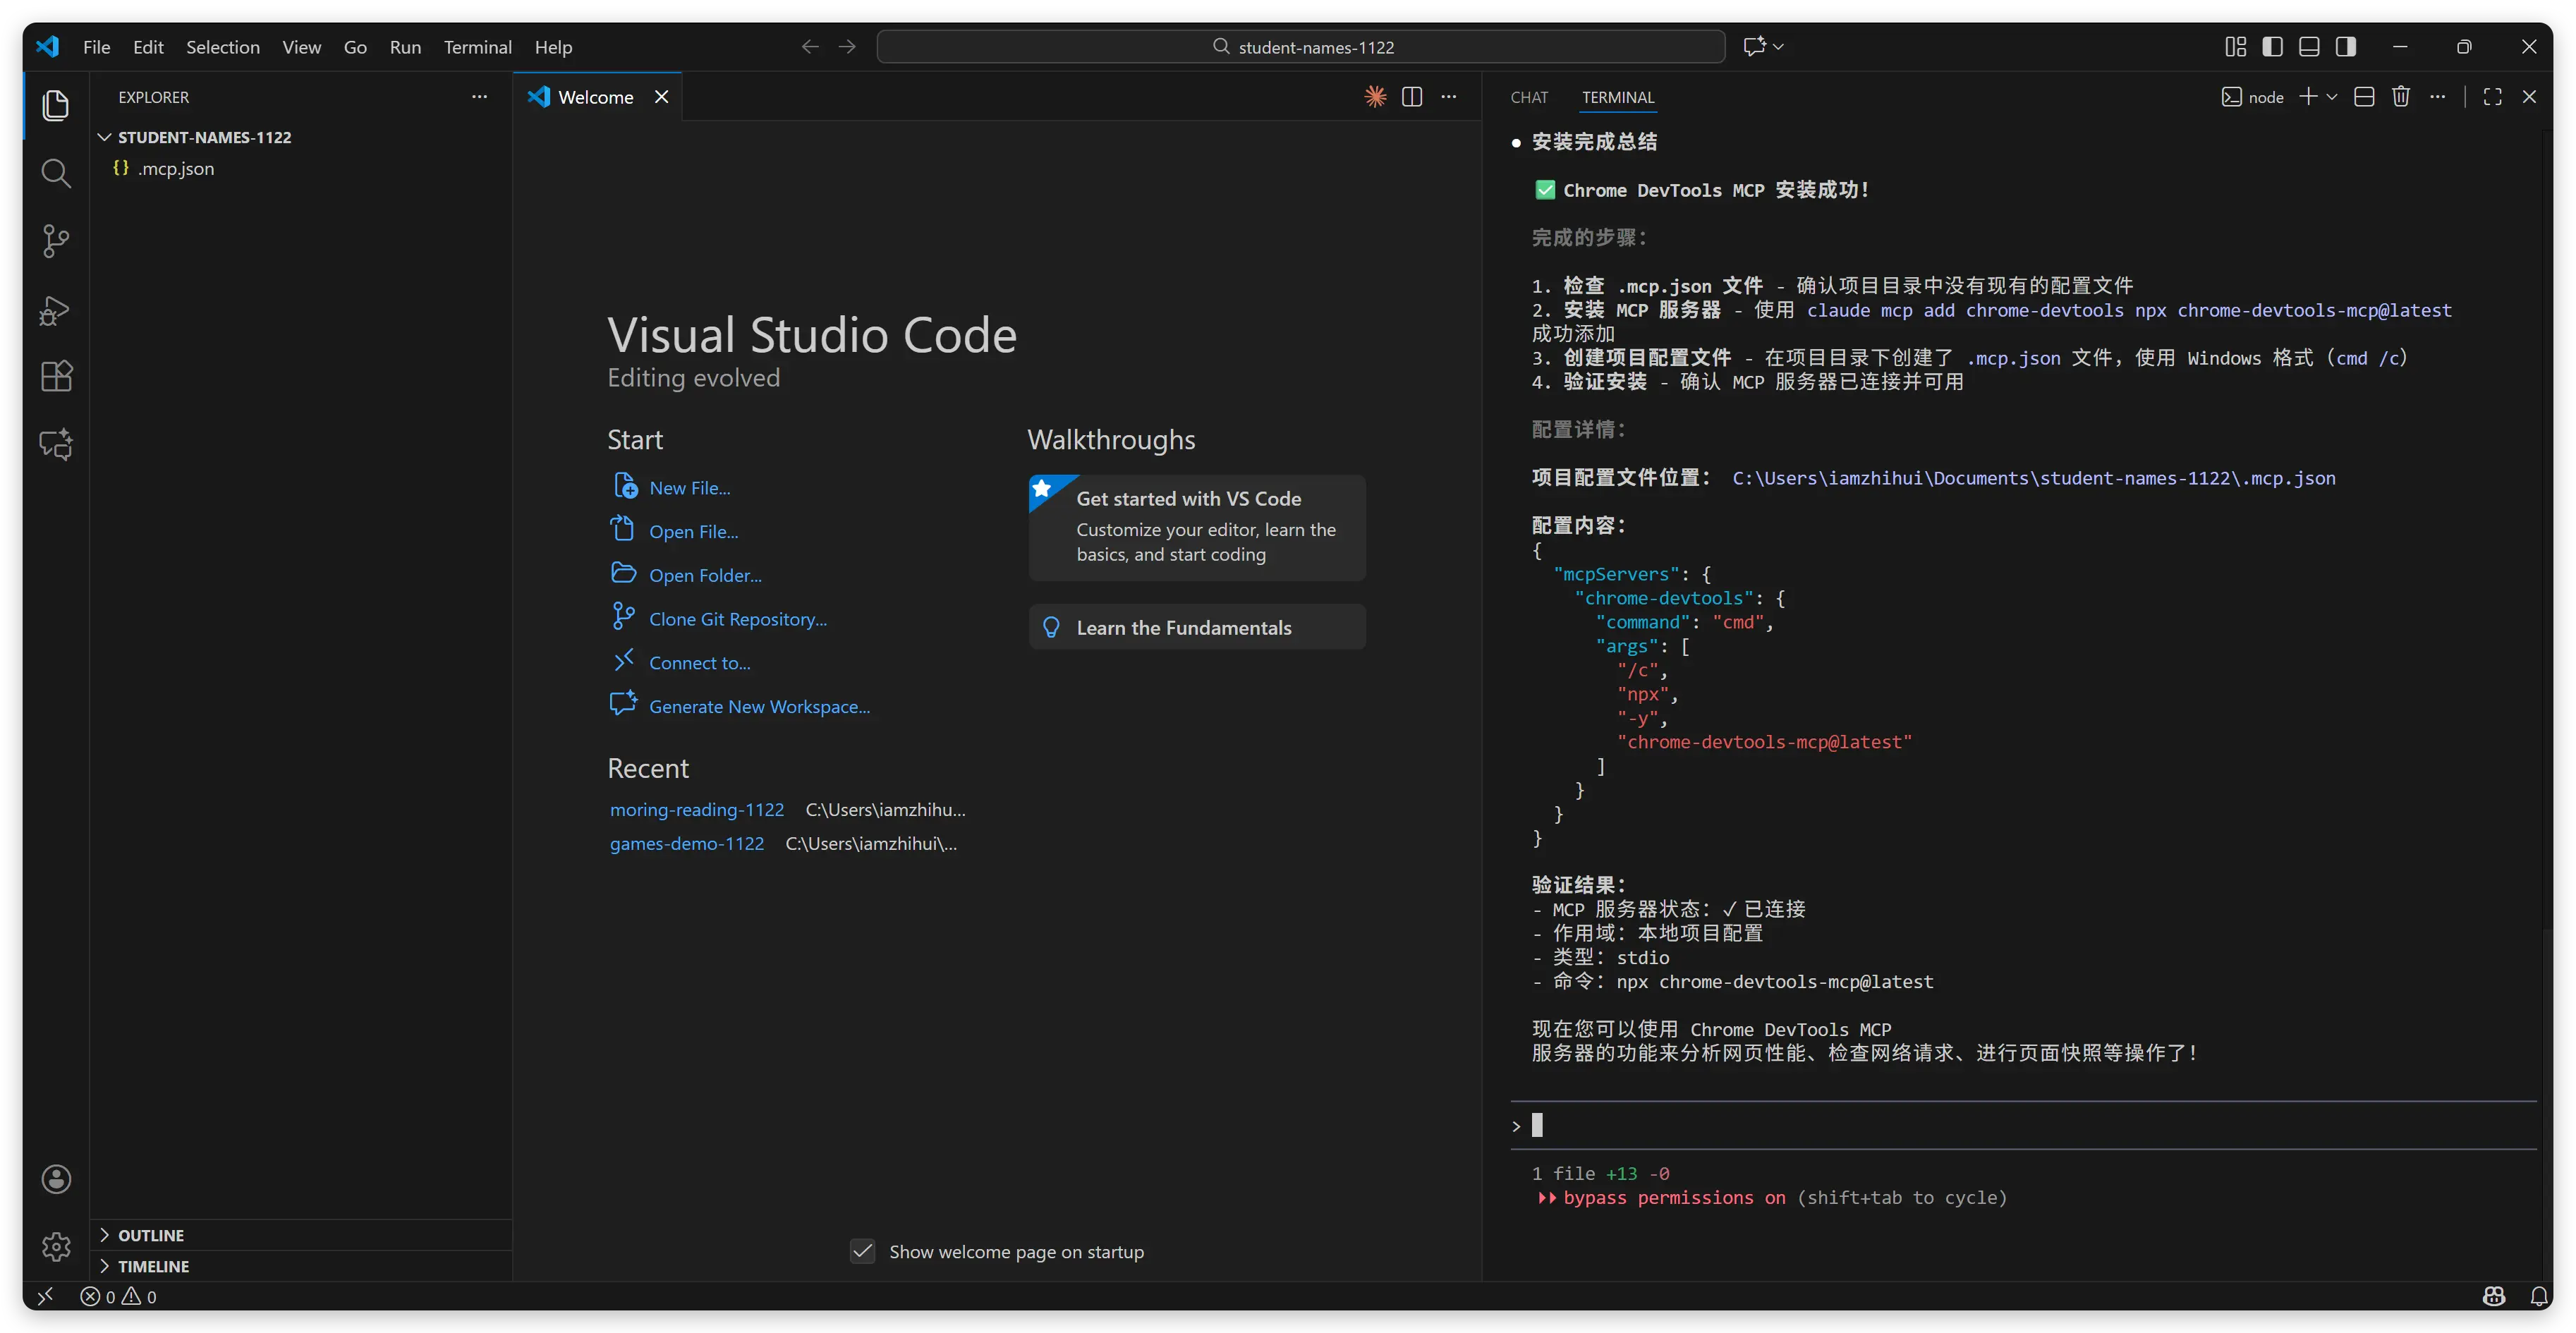Open recent folder moring-reading-1122

point(697,810)
